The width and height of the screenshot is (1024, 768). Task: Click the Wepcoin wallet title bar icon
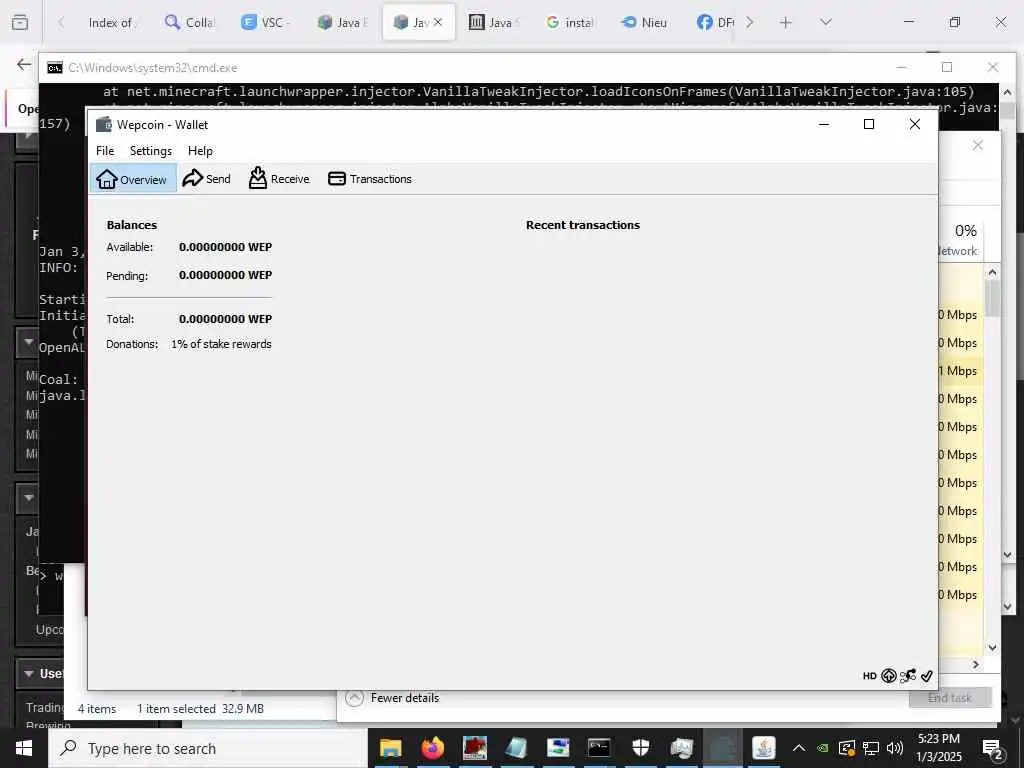pyautogui.click(x=104, y=124)
